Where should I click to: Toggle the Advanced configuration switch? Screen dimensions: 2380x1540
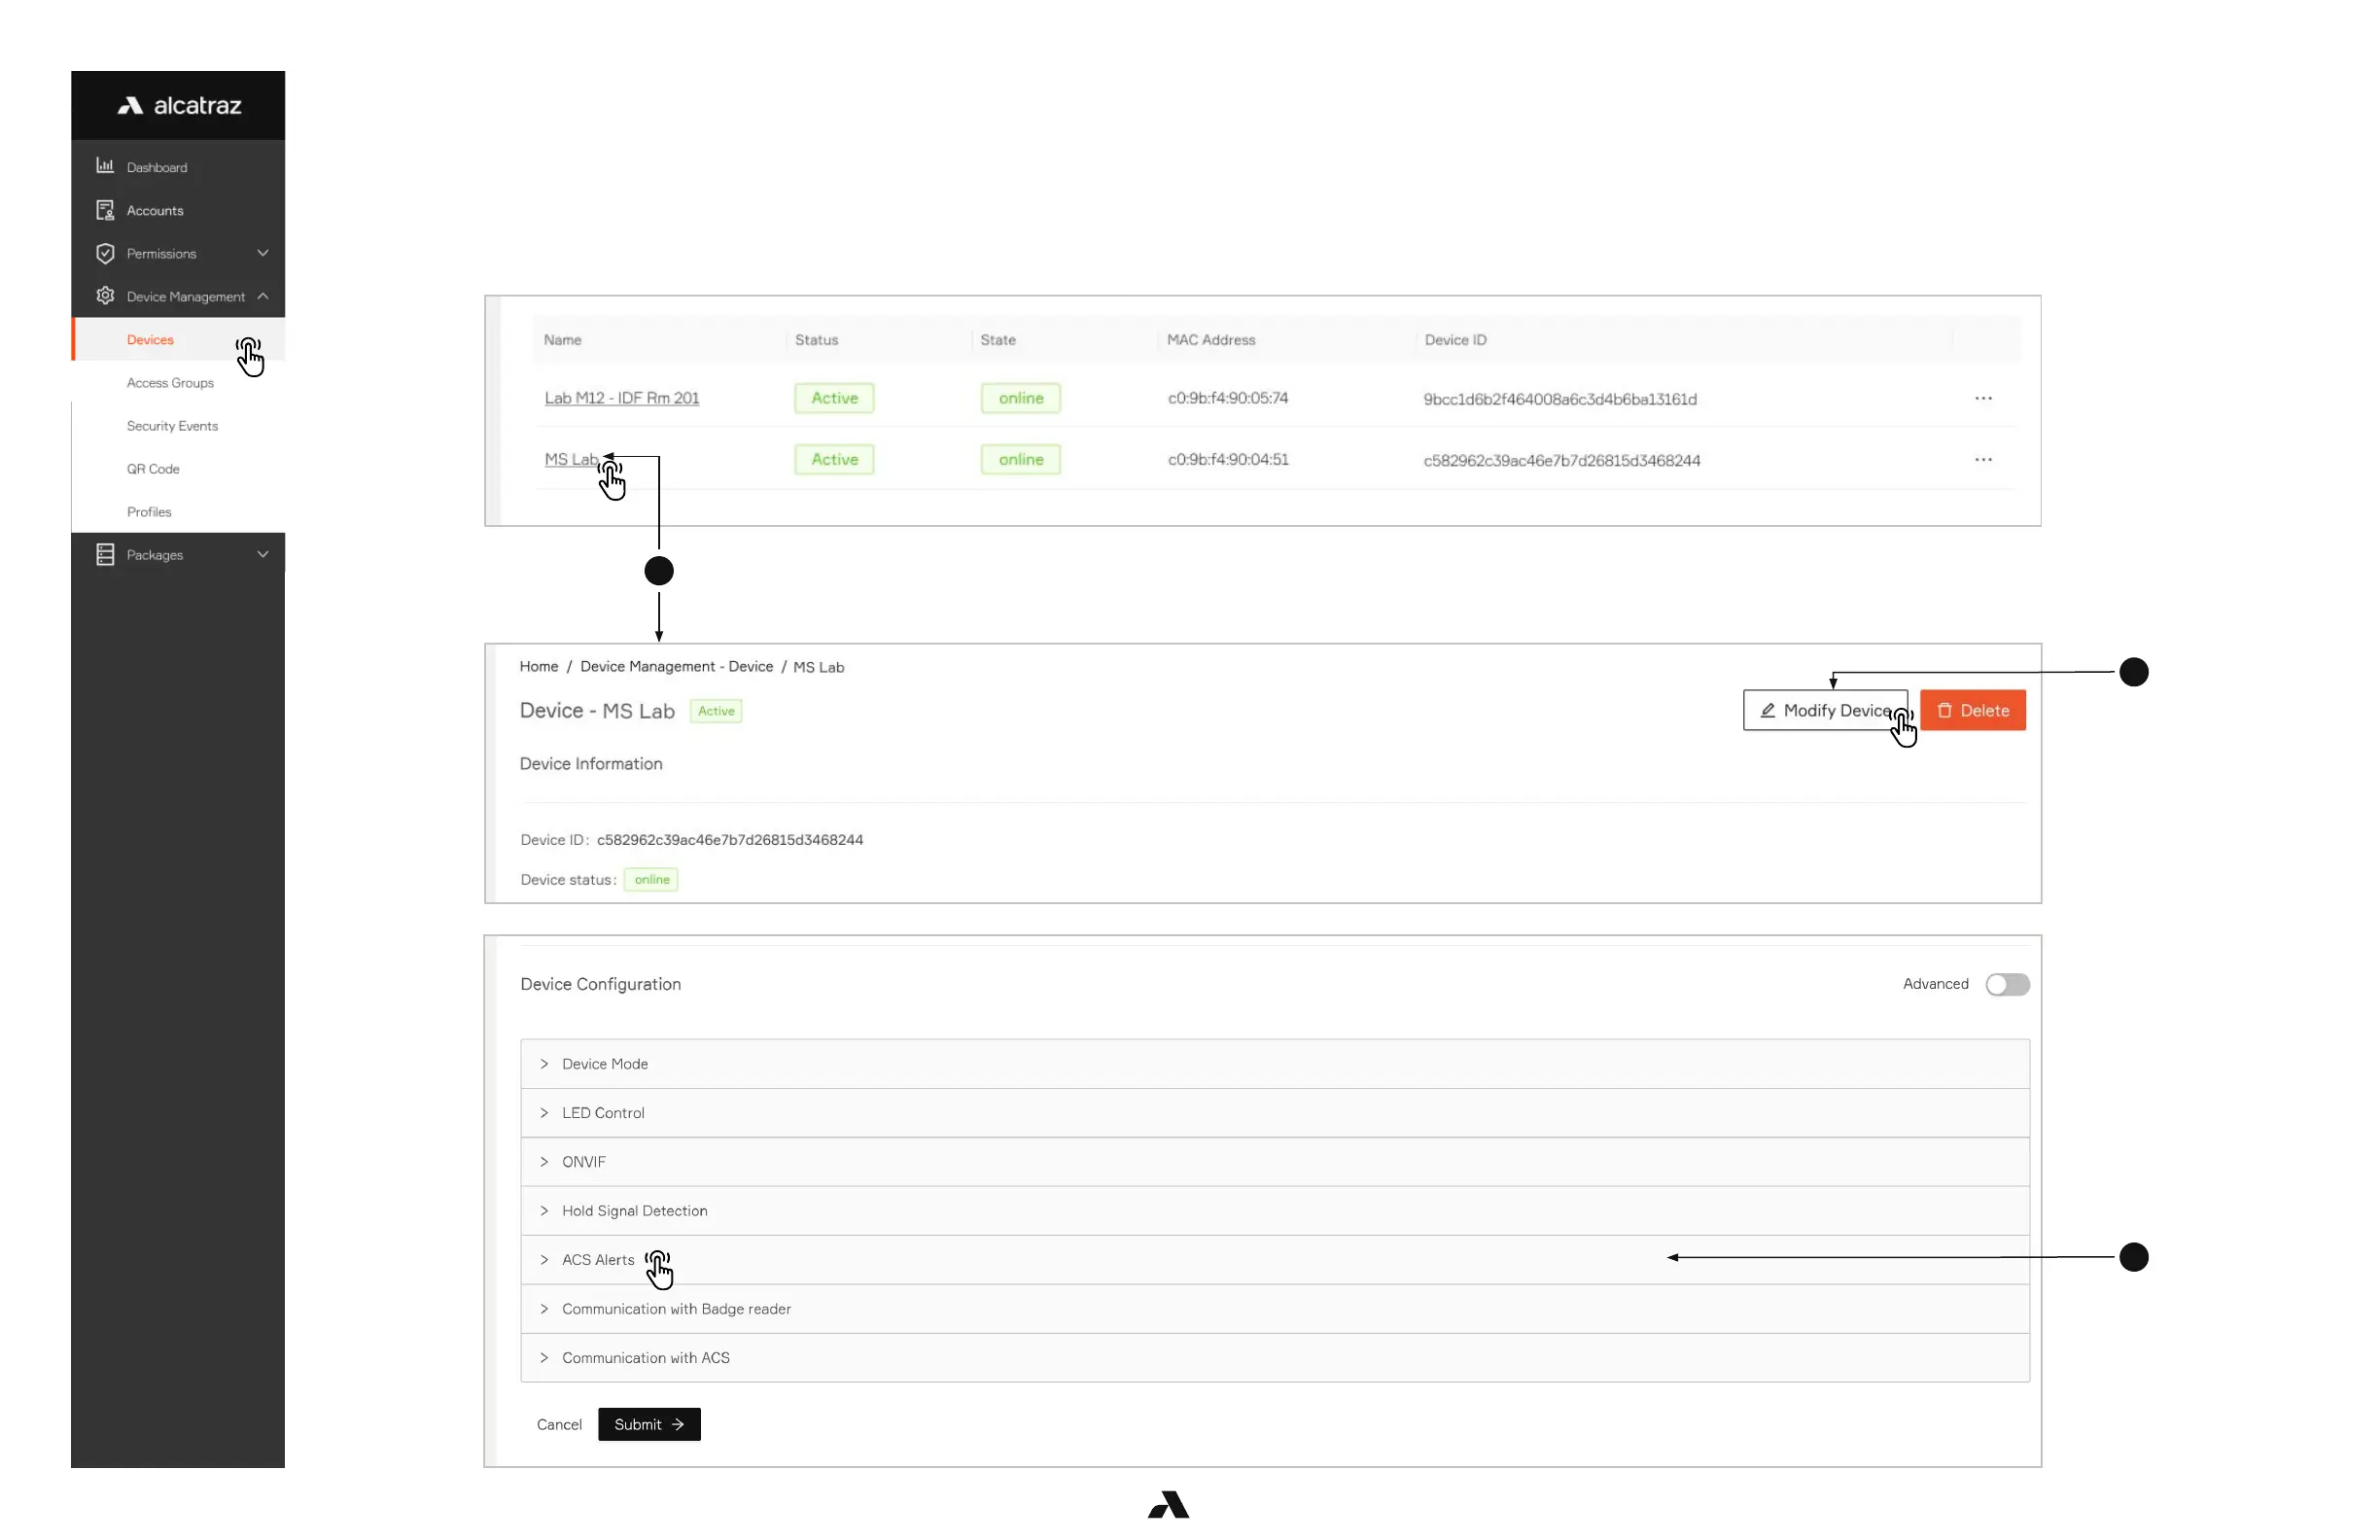(x=2006, y=984)
